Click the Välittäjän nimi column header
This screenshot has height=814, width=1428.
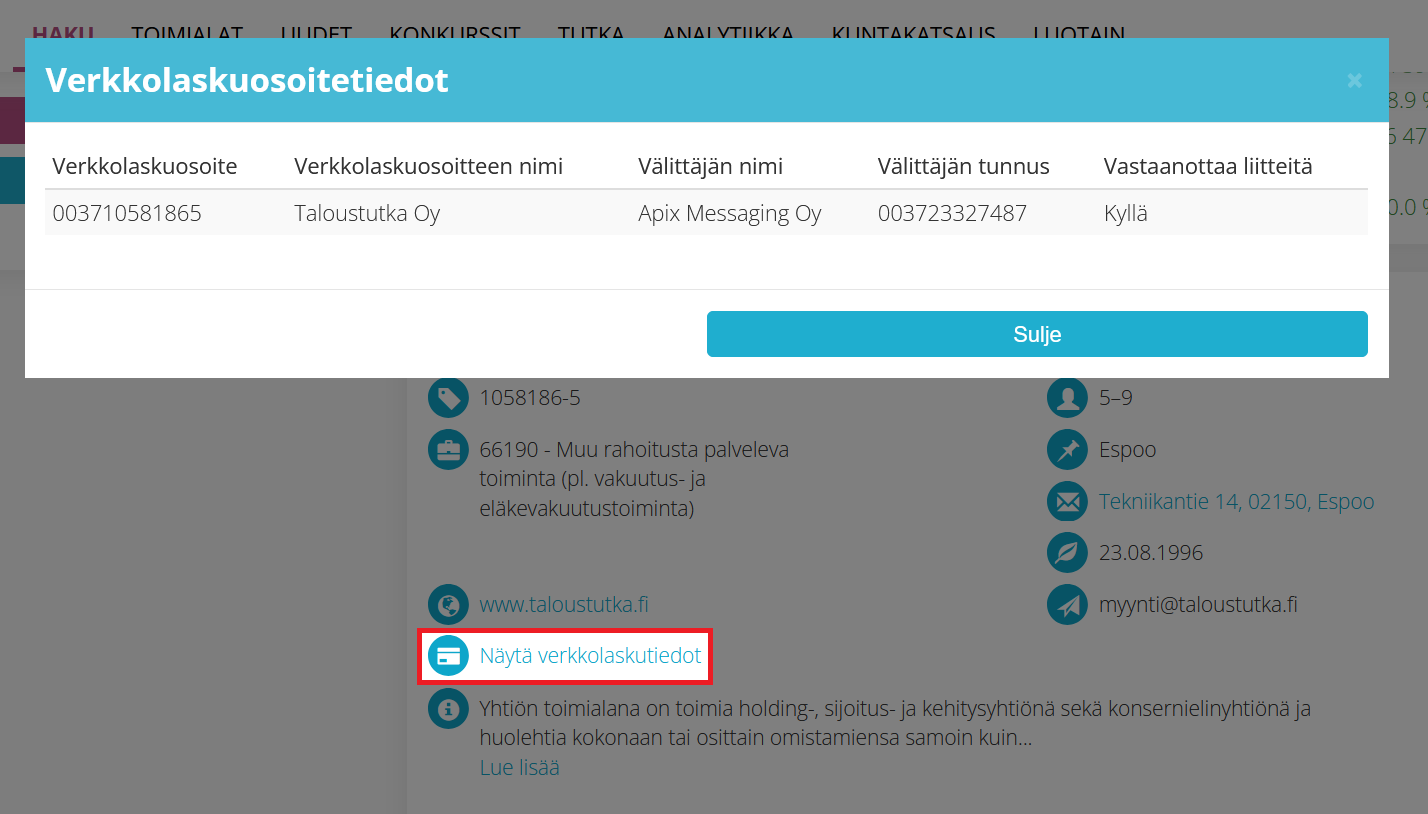(x=710, y=166)
